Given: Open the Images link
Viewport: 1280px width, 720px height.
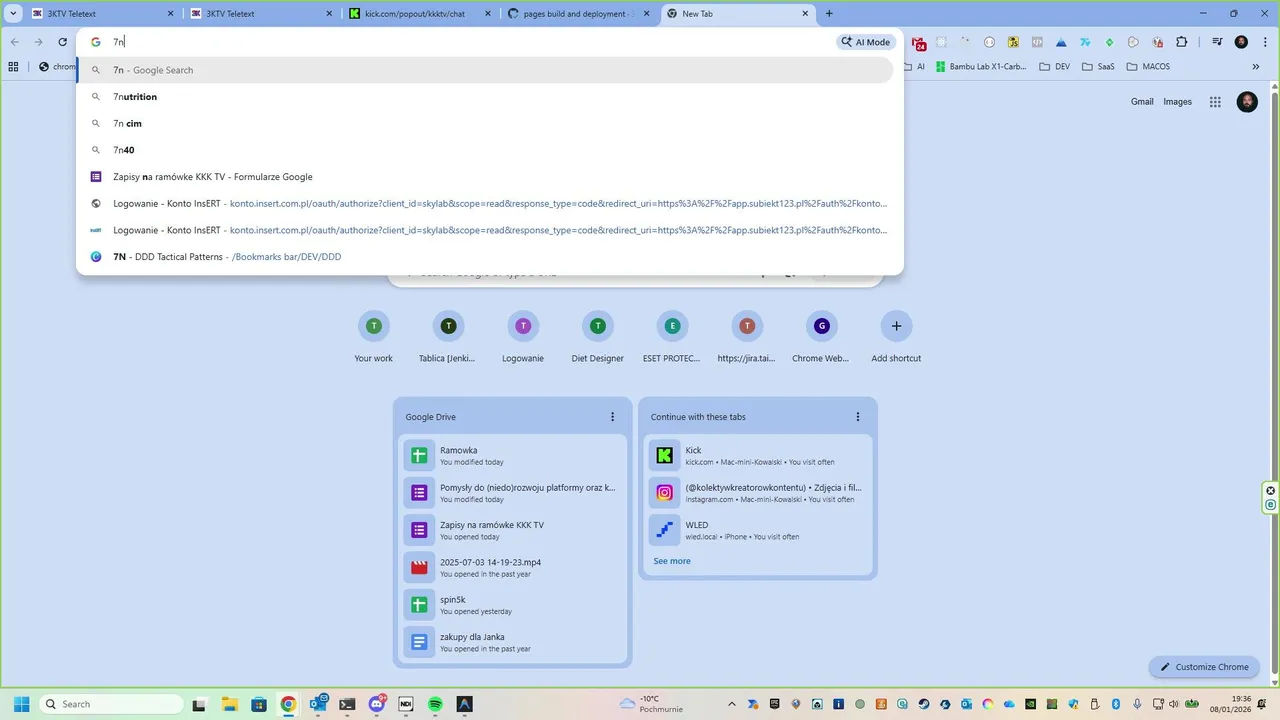Looking at the screenshot, I should pyautogui.click(x=1177, y=102).
